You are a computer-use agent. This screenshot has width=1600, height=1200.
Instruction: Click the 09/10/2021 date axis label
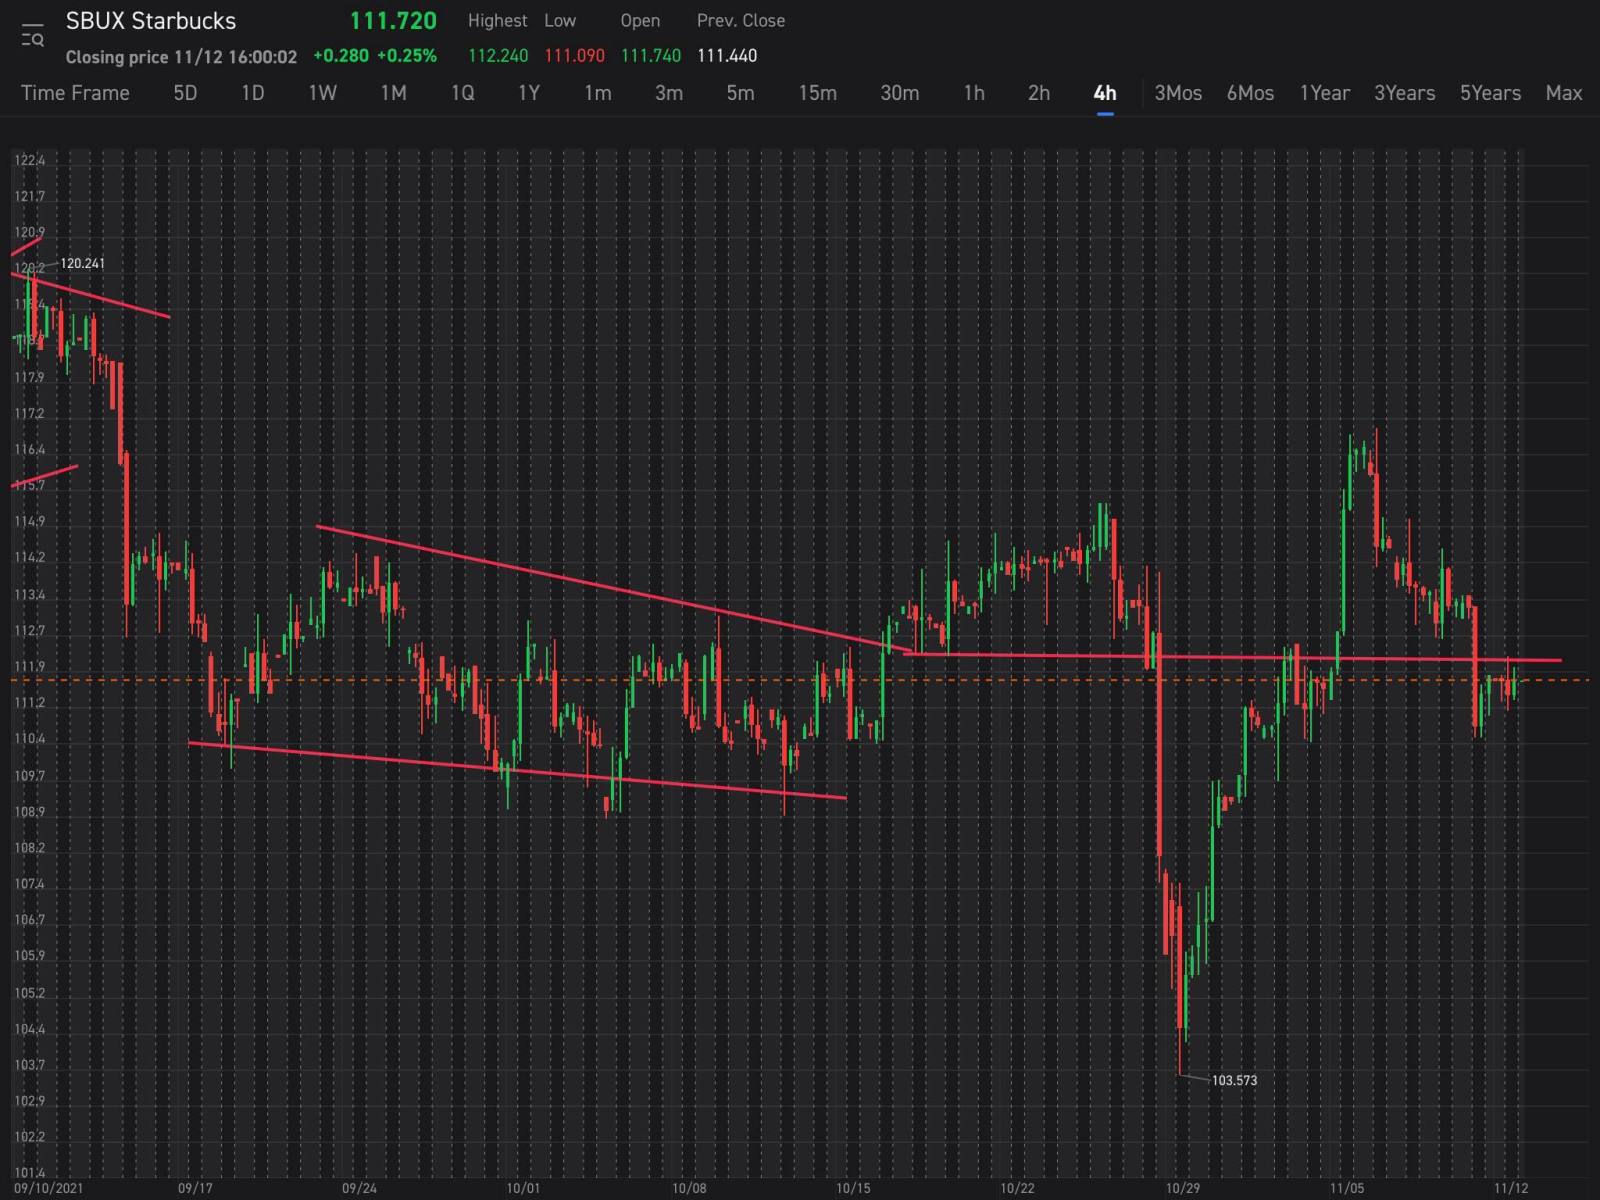[48, 1188]
